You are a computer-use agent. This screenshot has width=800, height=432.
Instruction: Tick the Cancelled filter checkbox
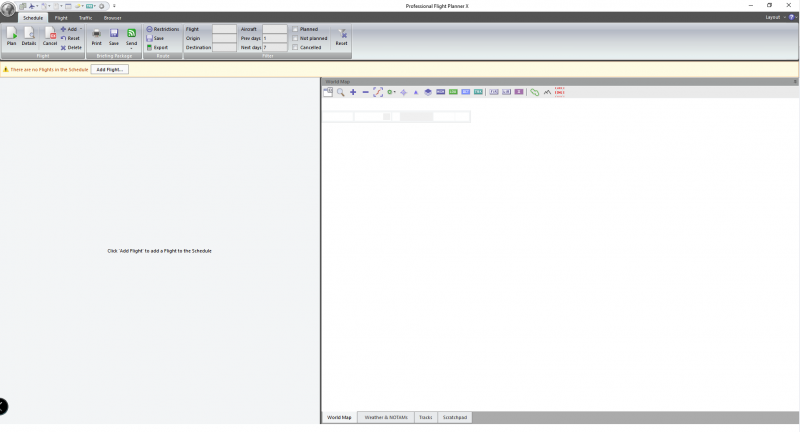pos(295,47)
